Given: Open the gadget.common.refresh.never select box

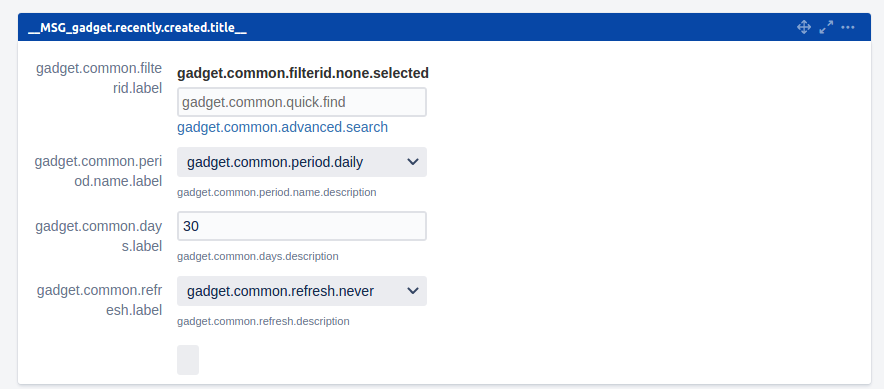Looking at the screenshot, I should (302, 291).
